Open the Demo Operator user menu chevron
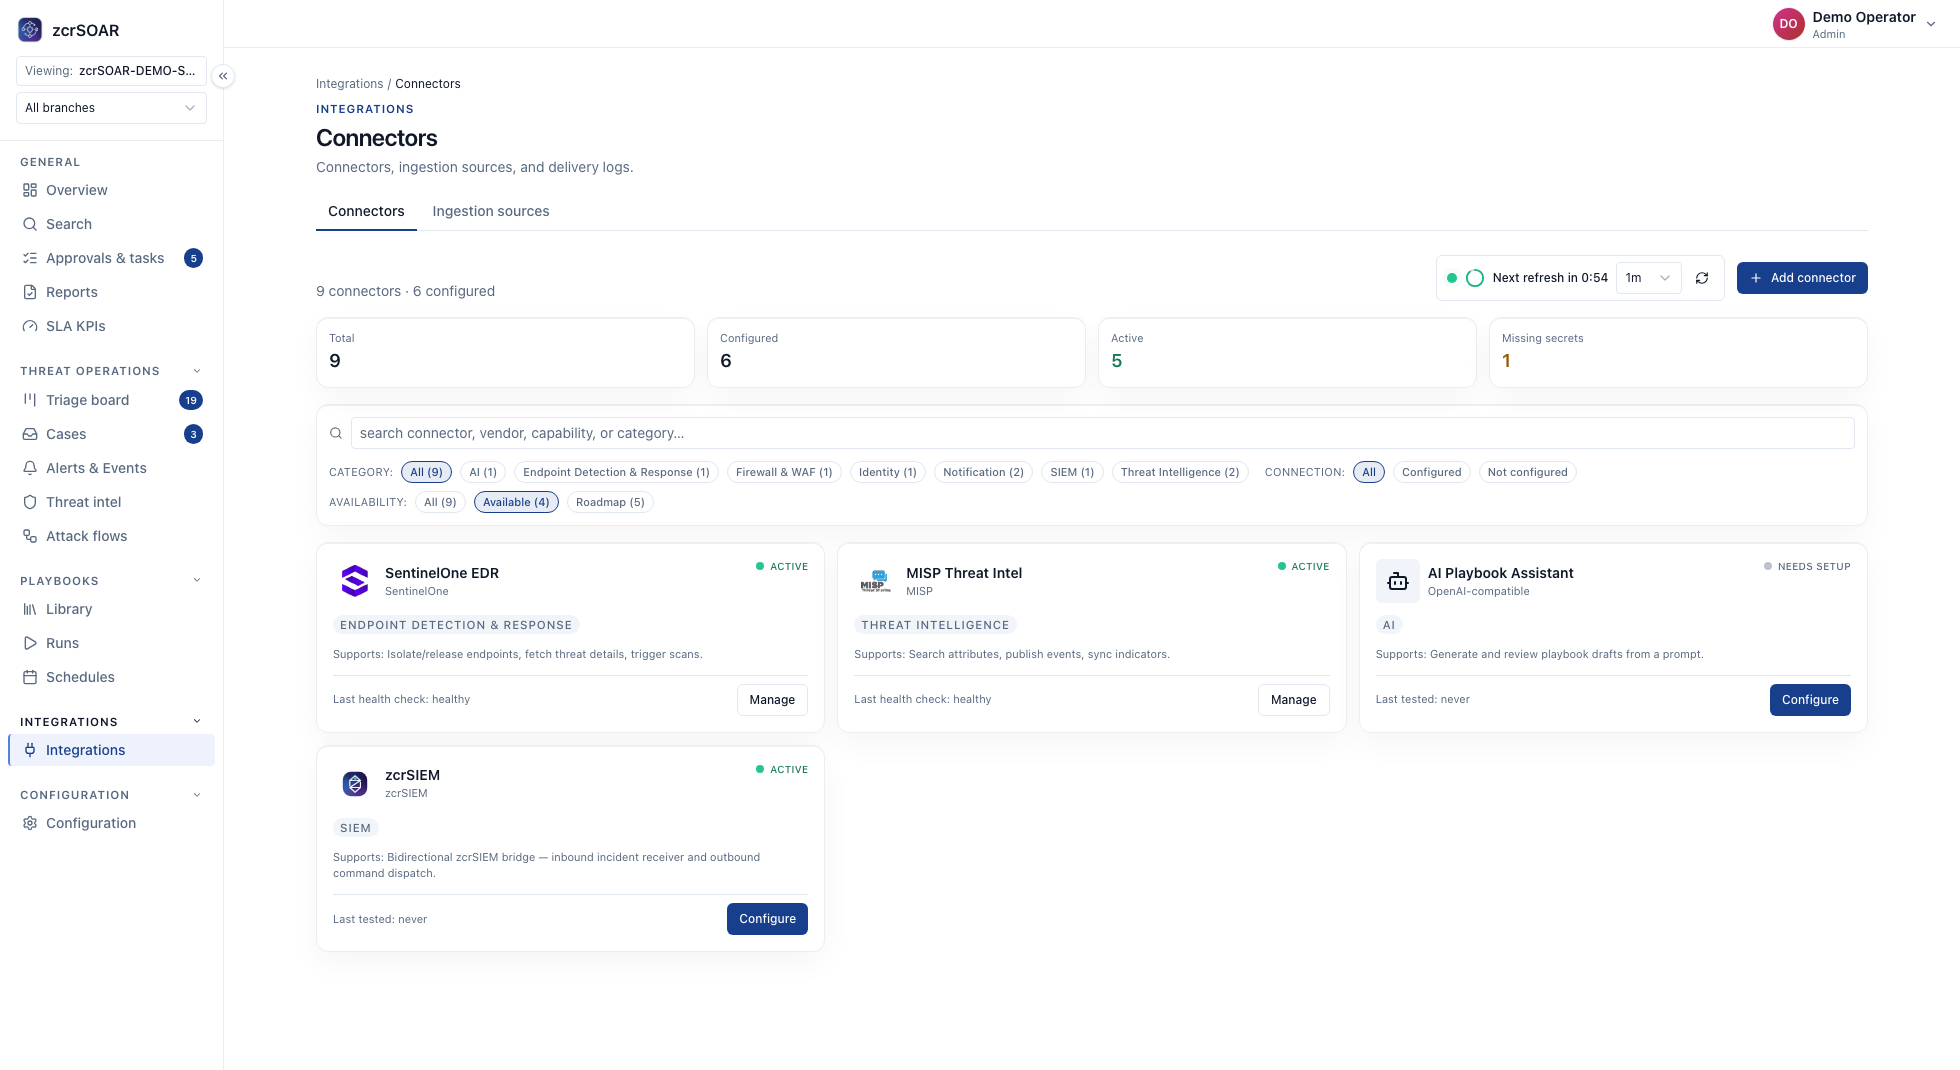 (1931, 24)
